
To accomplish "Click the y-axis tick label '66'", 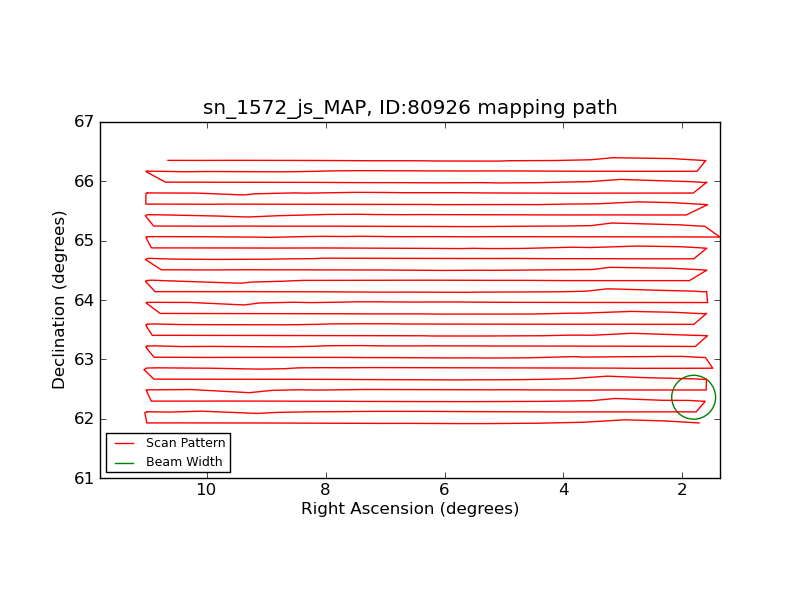I will point(84,182).
